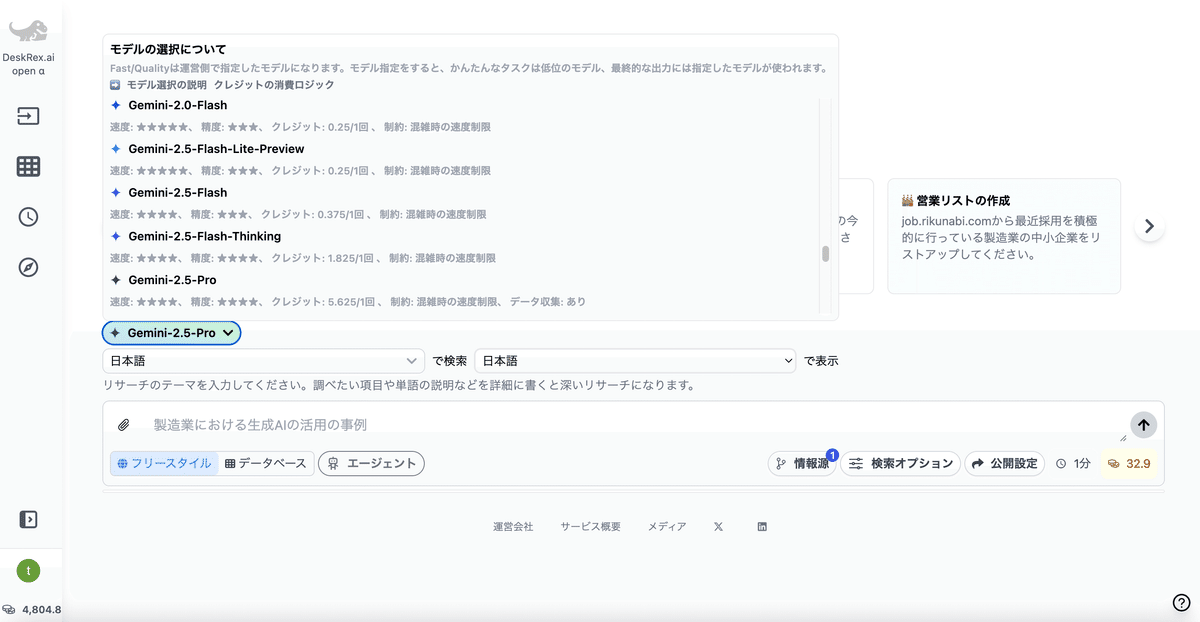Select the フリースタイル mode toggle
Image resolution: width=1200 pixels, height=622 pixels.
coord(164,463)
